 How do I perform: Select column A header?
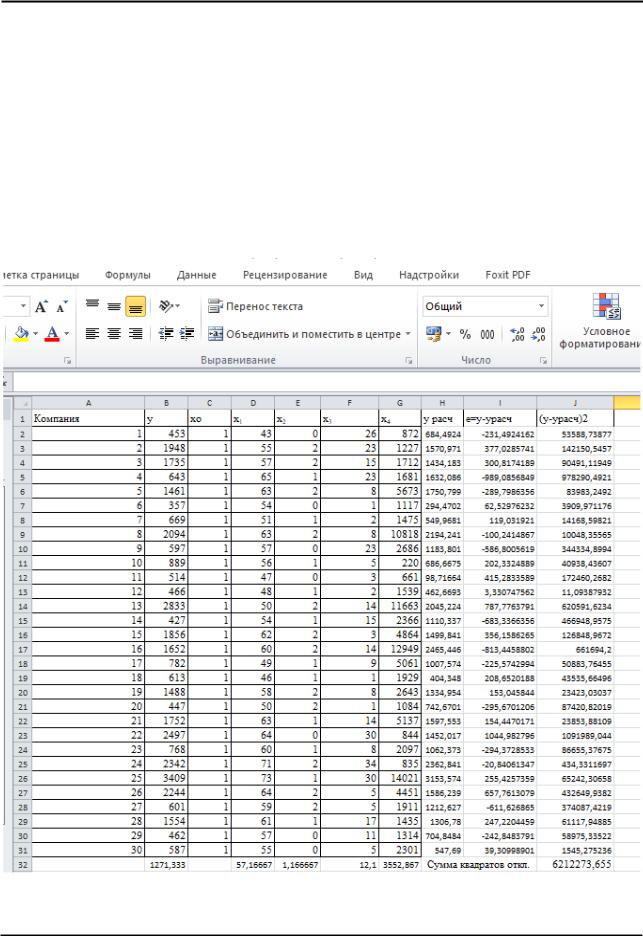pyautogui.click(x=88, y=404)
